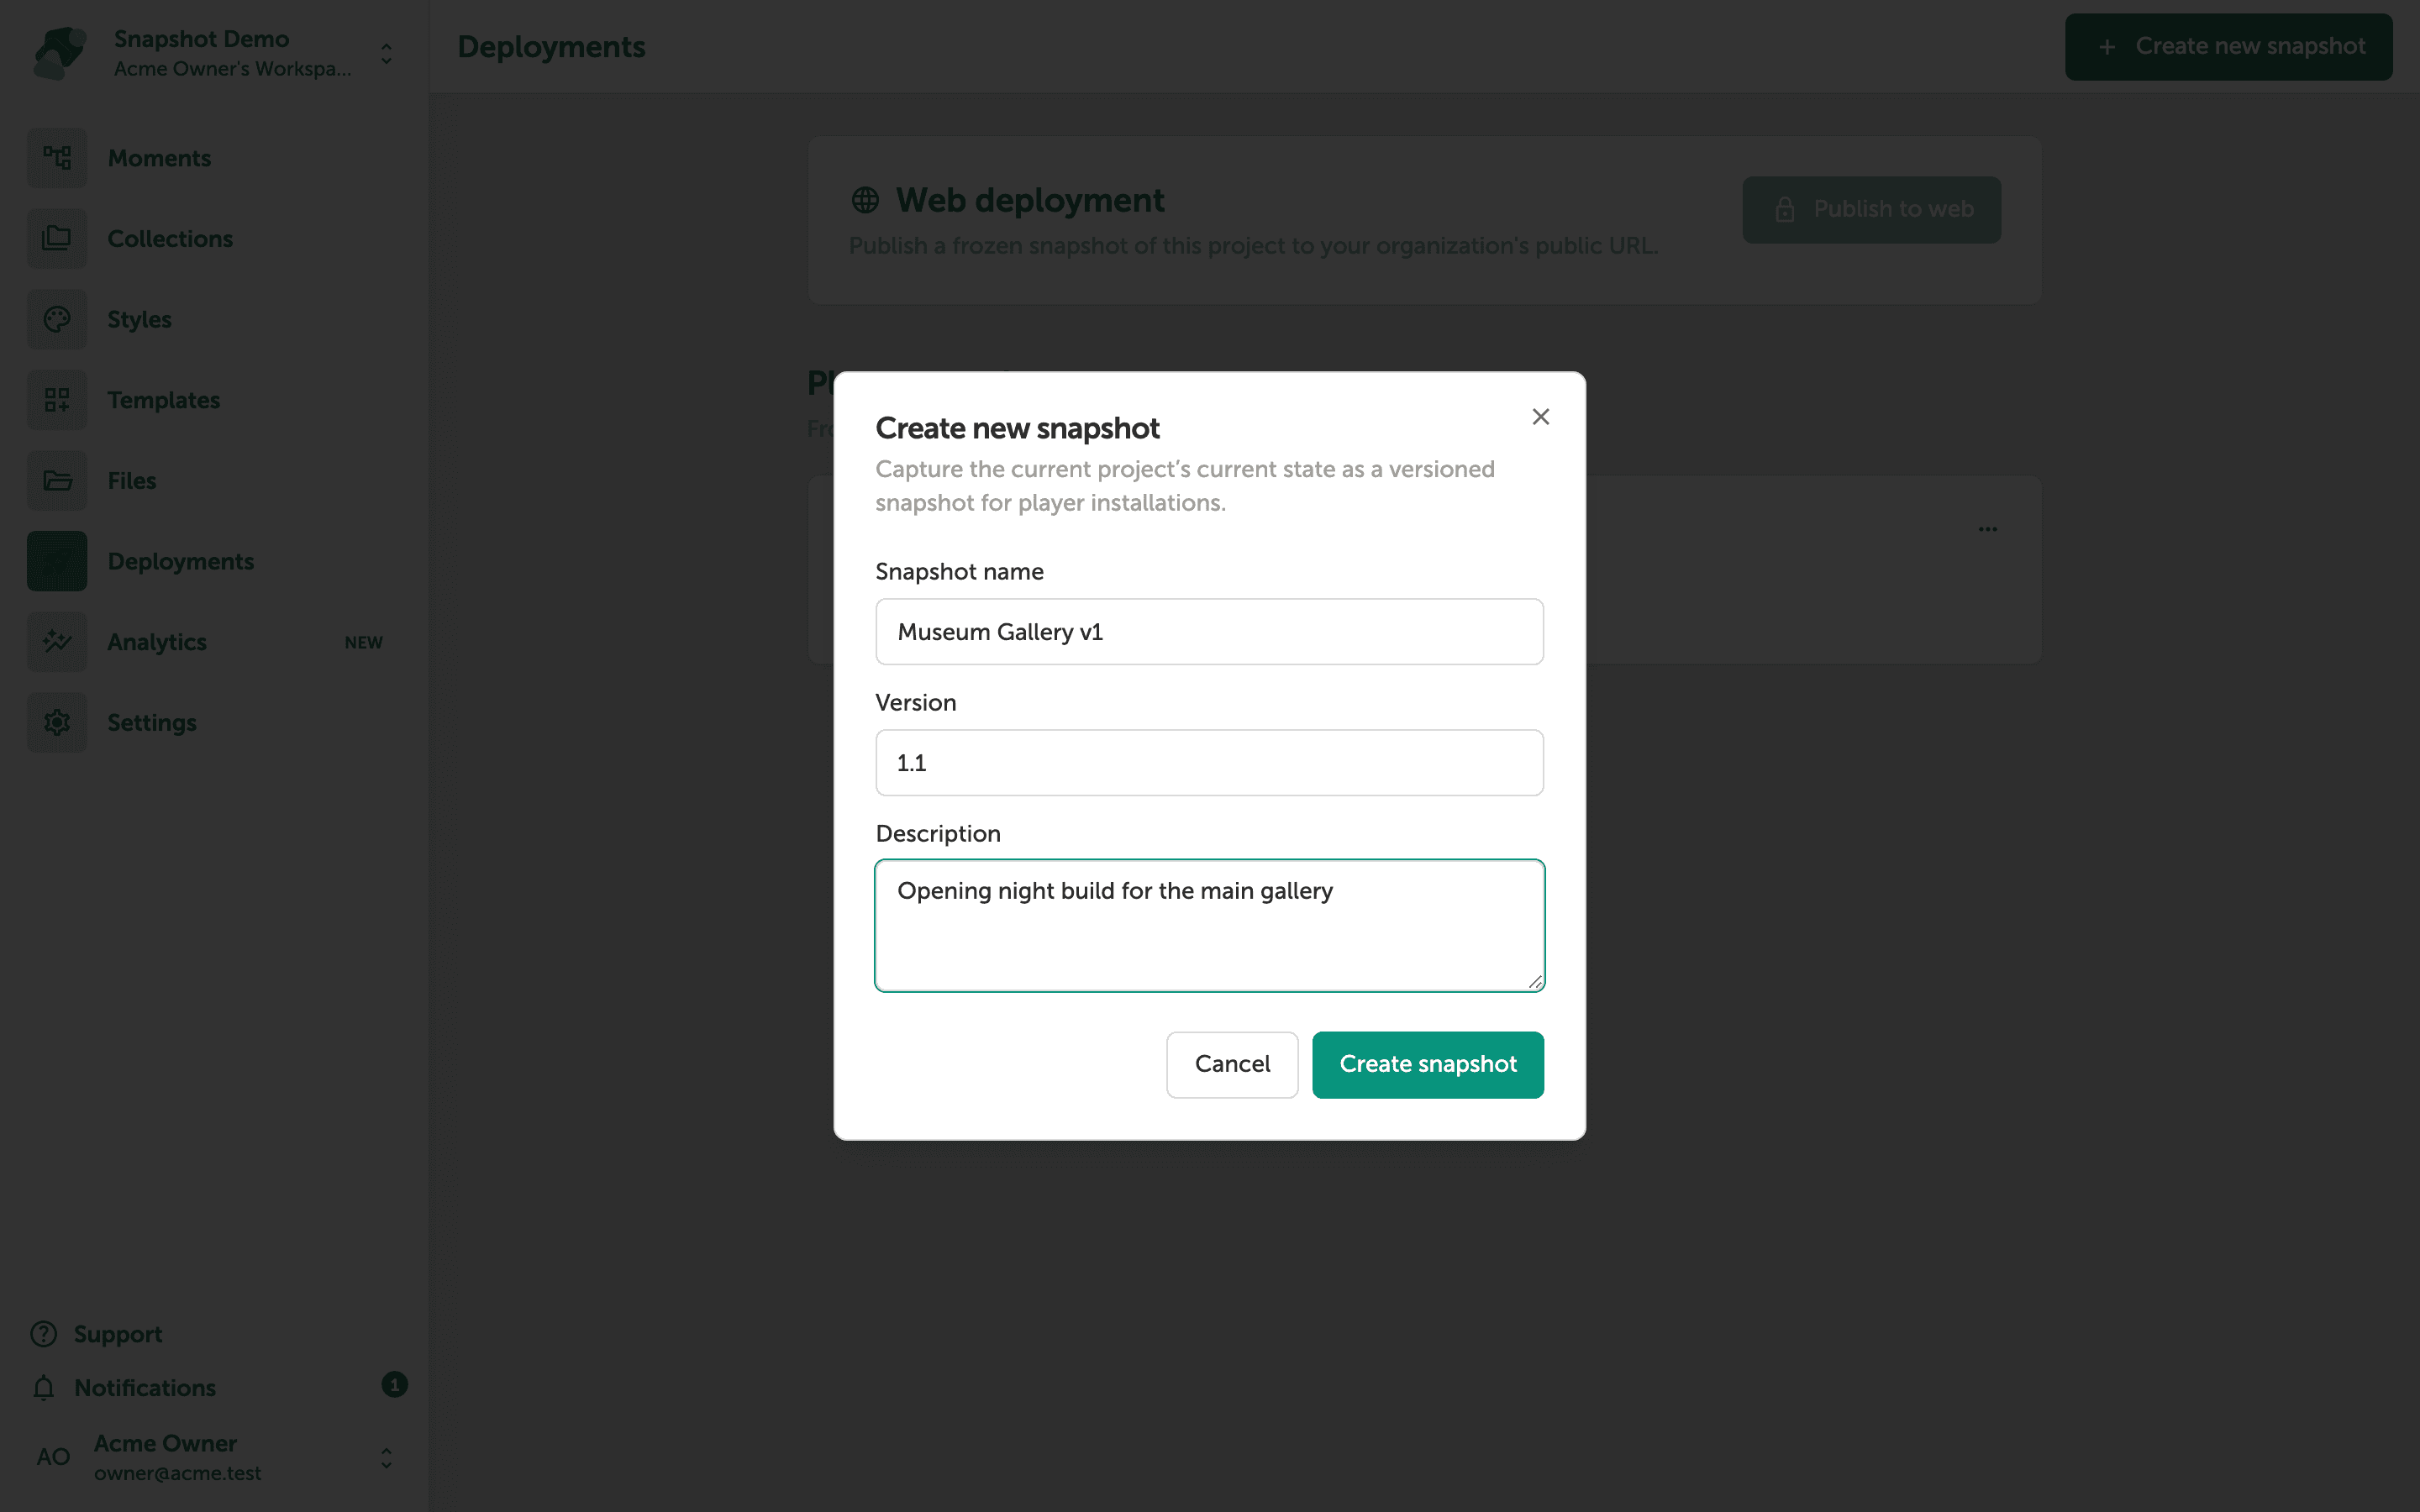The image size is (2420, 1512).
Task: Click the Cancel button in dialog
Action: 1232,1064
